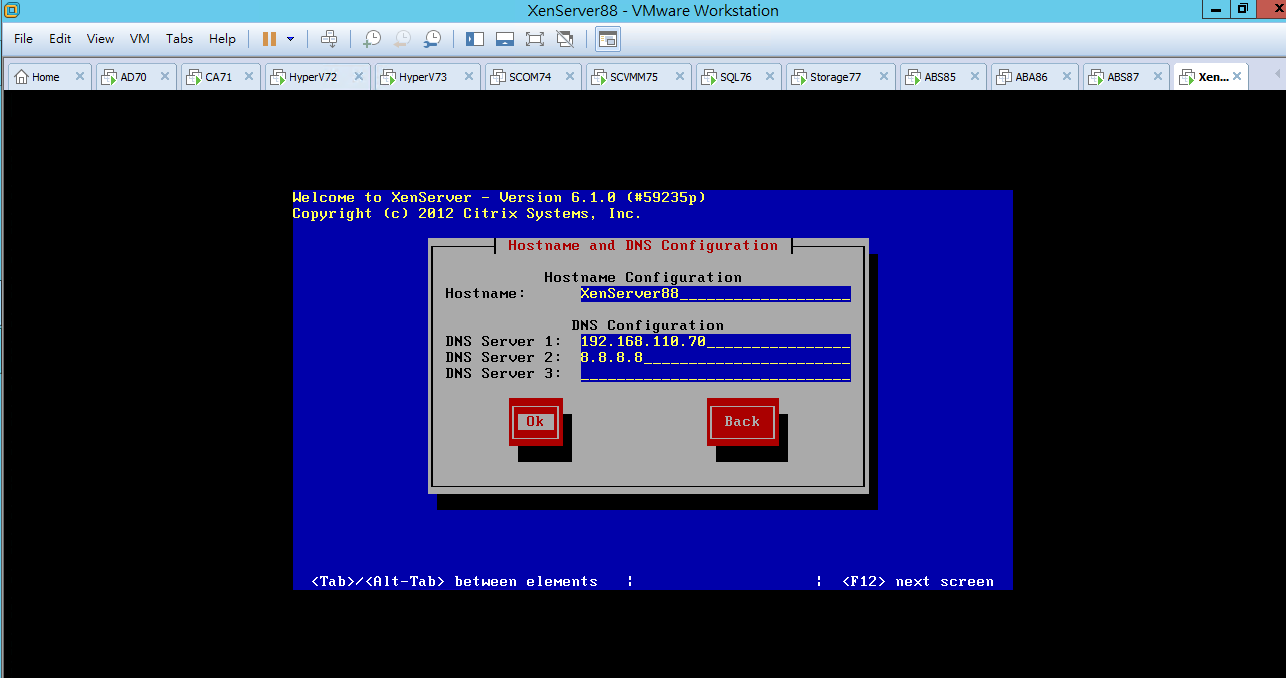The height and width of the screenshot is (678, 1286).
Task: Close the Home tab
Action: point(79,77)
